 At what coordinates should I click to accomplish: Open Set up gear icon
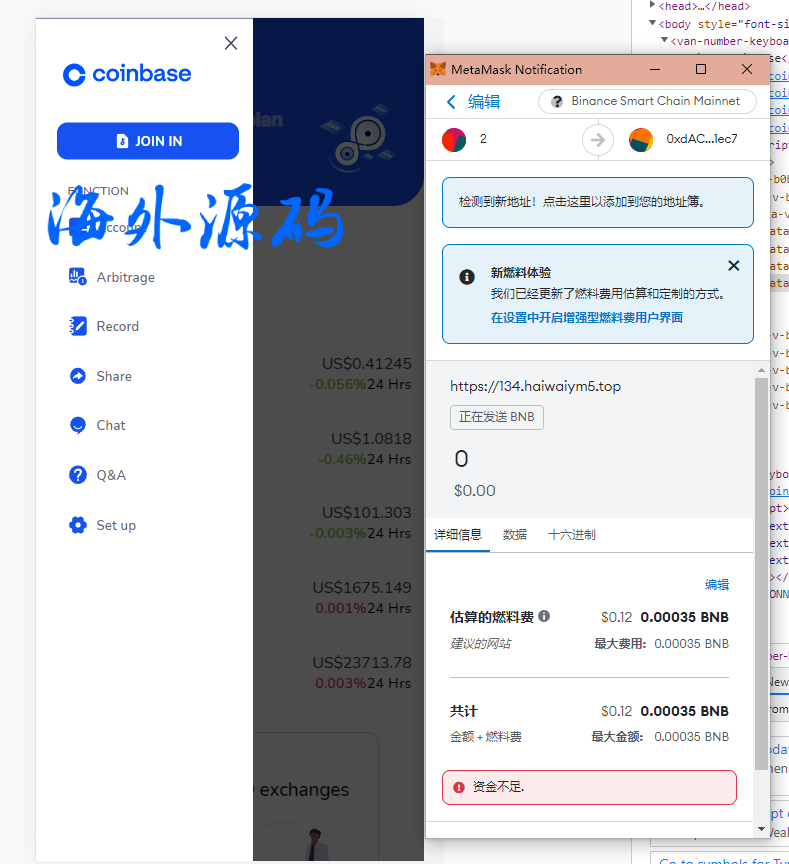78,525
